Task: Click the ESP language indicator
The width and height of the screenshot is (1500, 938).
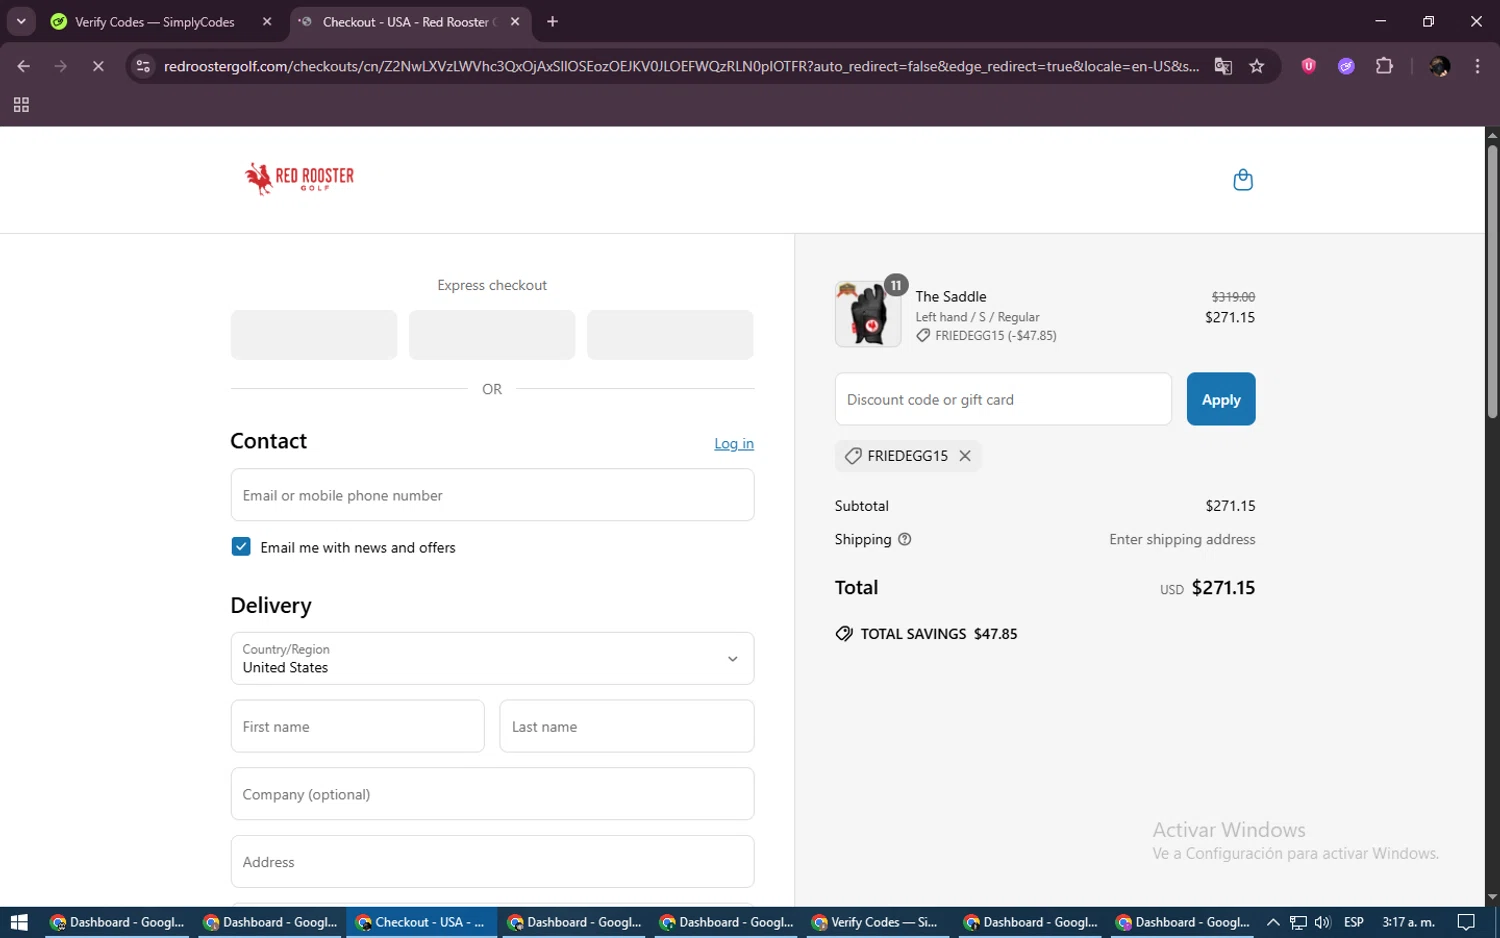Action: coord(1354,922)
